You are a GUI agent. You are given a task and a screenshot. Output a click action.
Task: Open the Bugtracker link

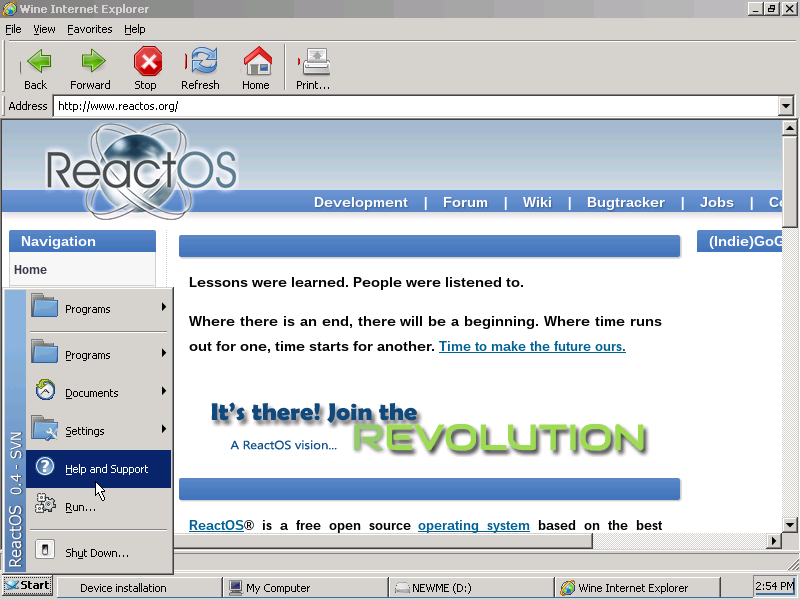[x=626, y=203]
